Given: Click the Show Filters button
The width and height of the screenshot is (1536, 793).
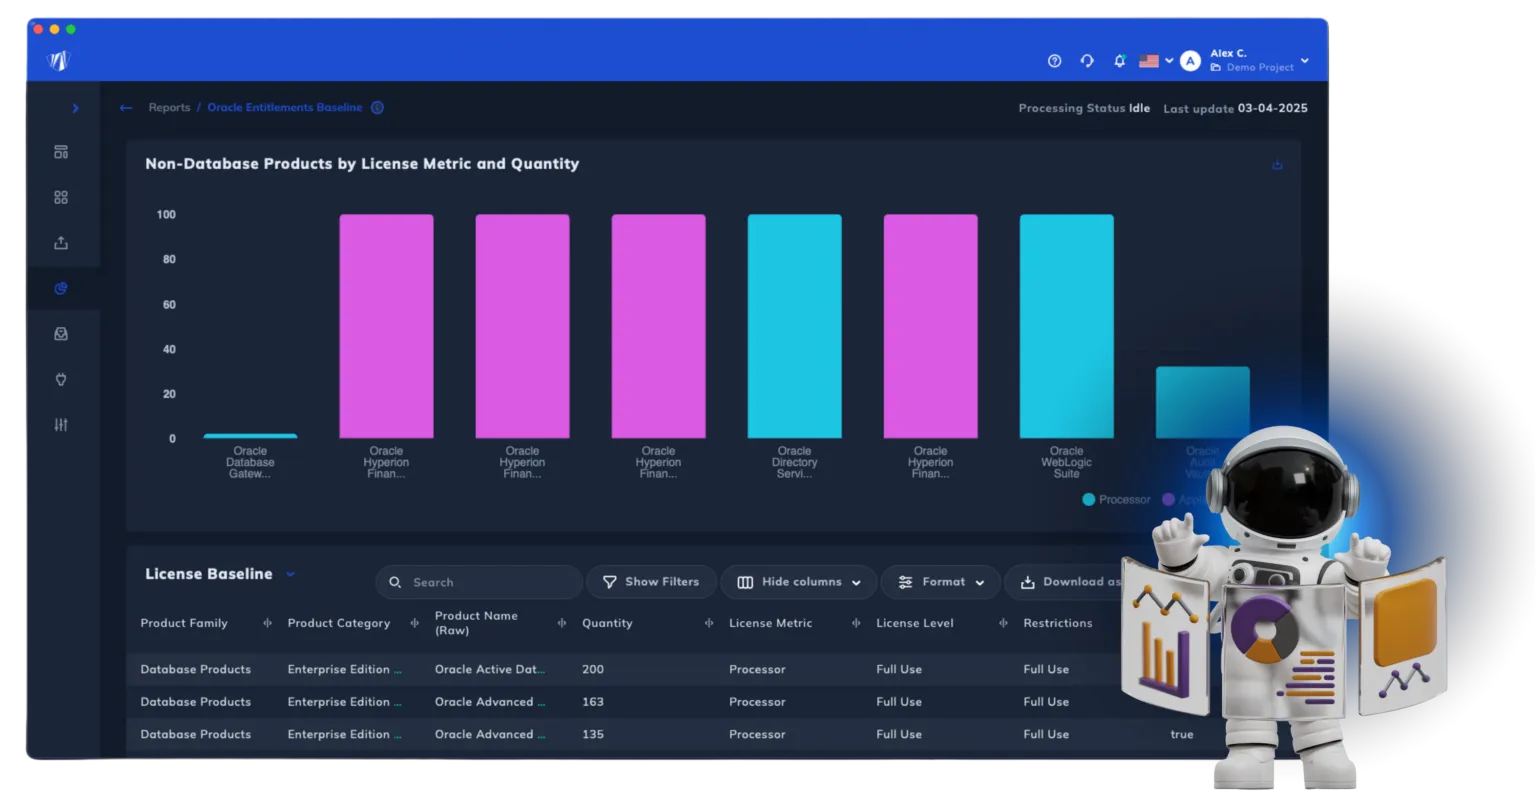Looking at the screenshot, I should (651, 581).
